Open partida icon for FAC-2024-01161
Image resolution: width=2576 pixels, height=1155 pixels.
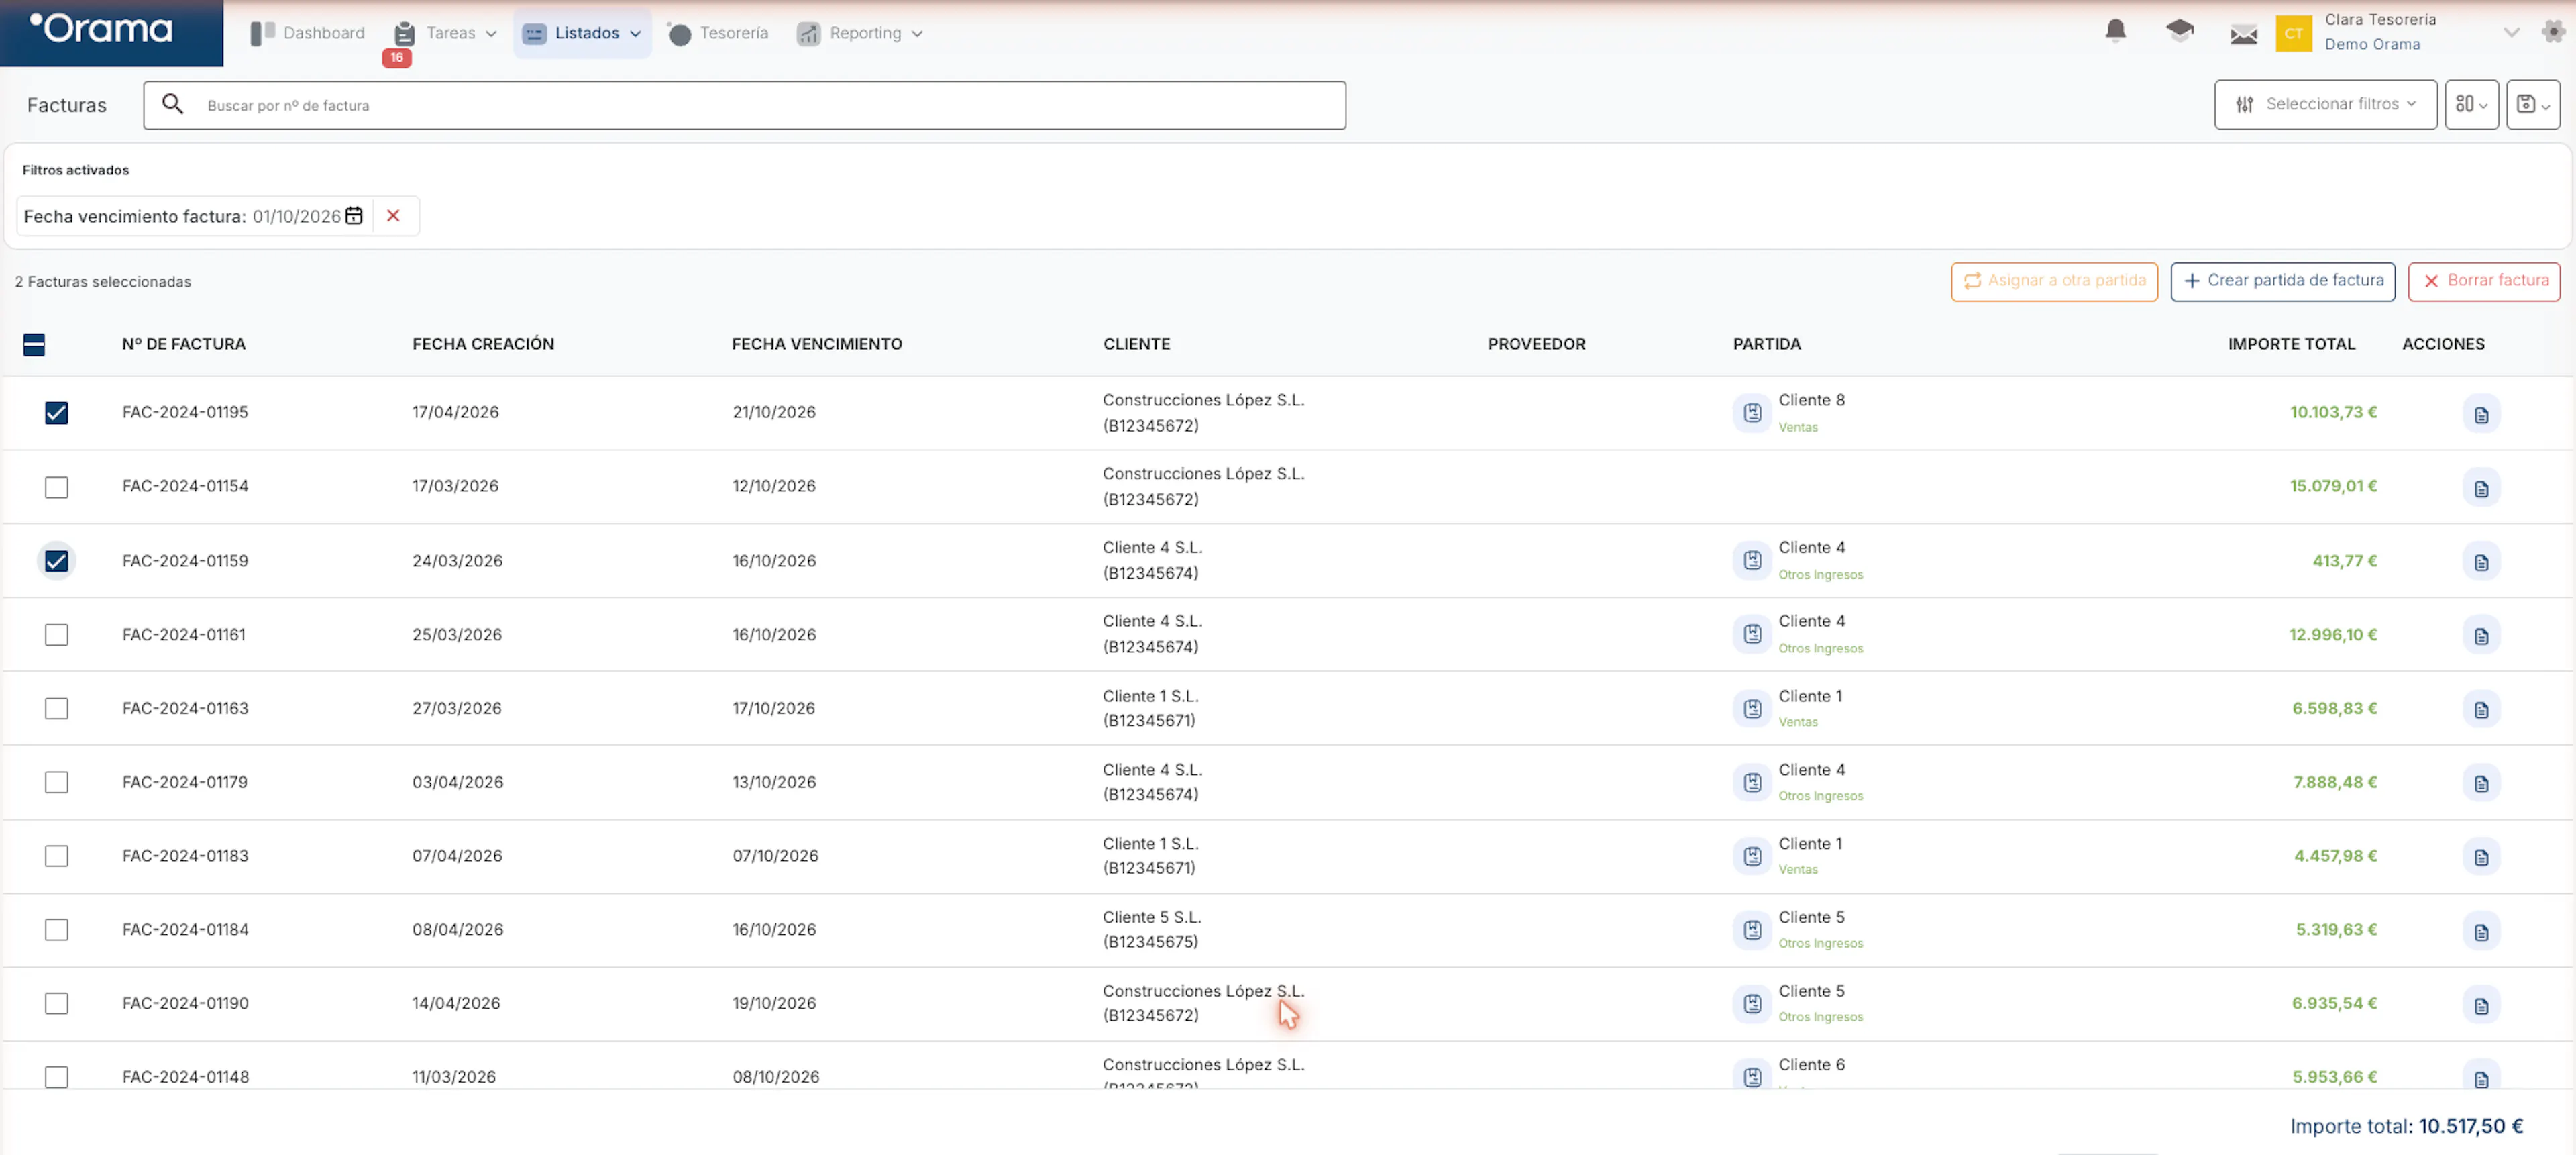coord(1752,634)
